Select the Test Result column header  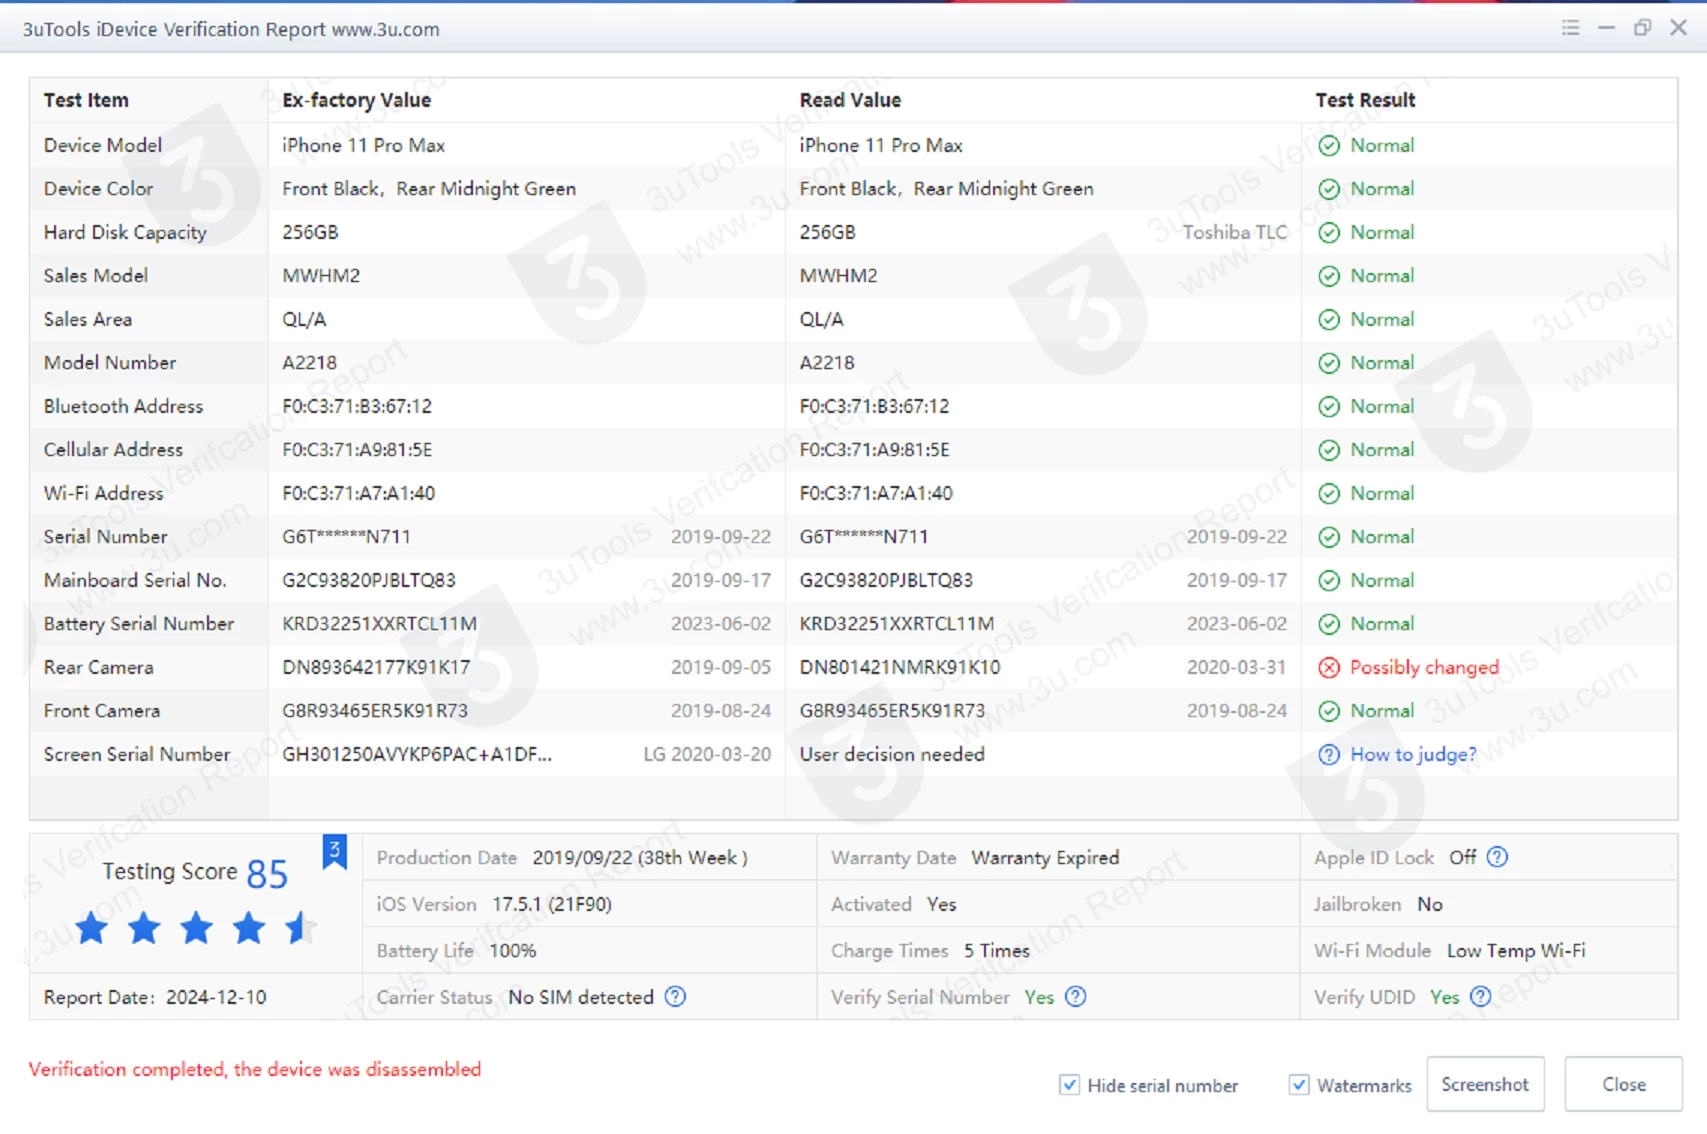pyautogui.click(x=1365, y=100)
